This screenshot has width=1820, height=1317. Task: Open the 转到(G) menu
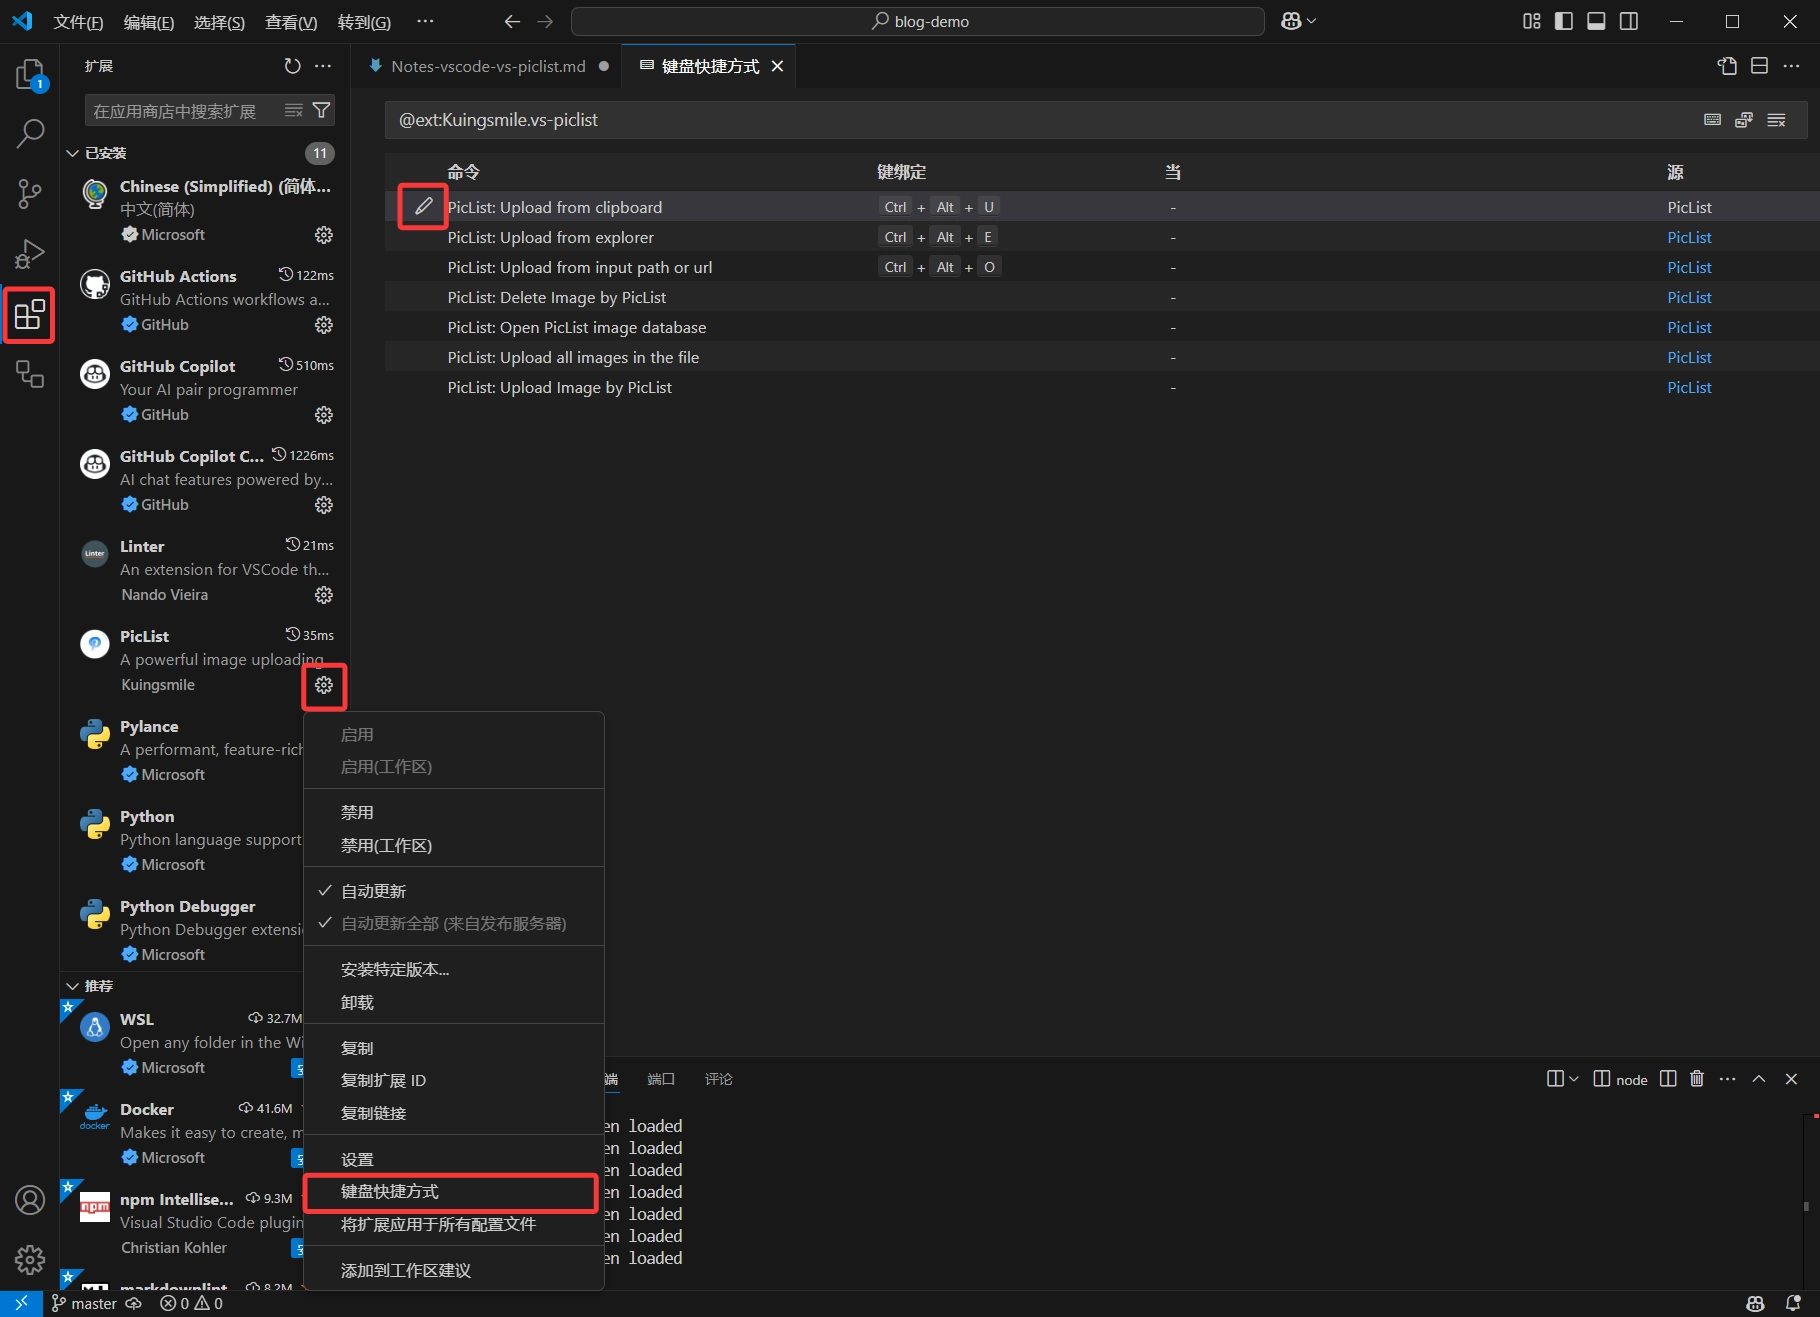364,22
